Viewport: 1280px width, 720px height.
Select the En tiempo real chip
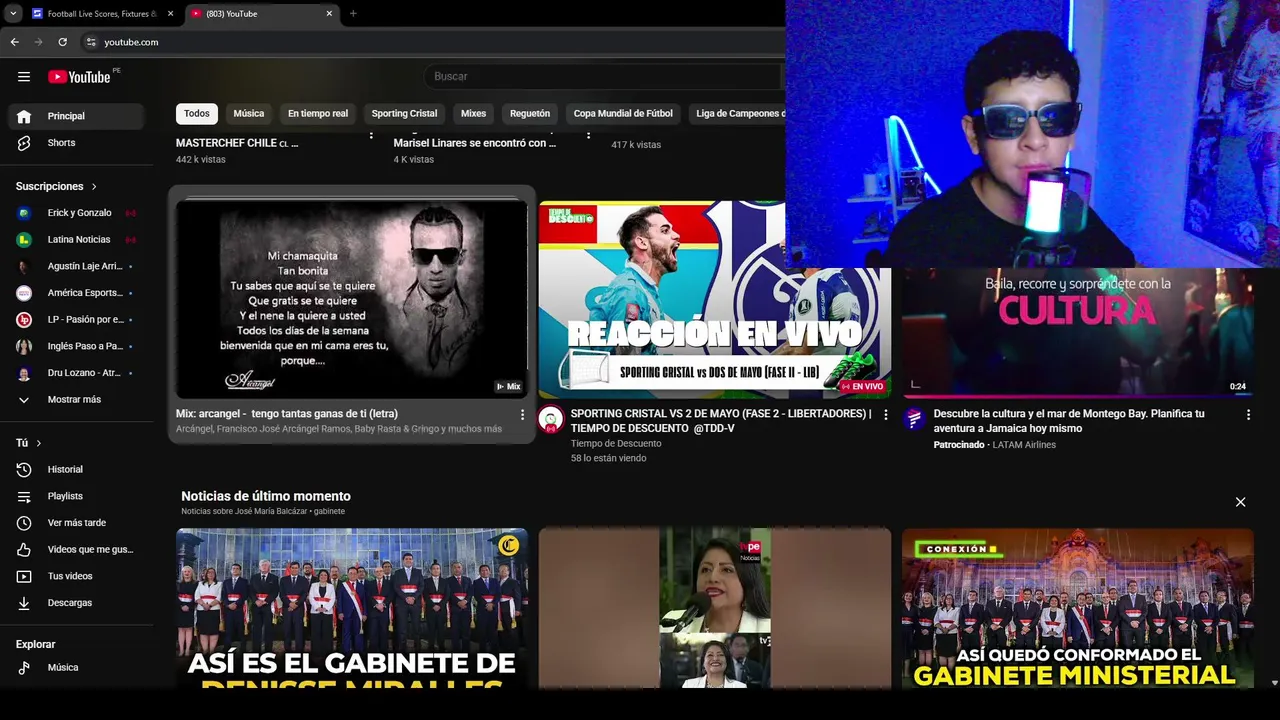(x=318, y=114)
